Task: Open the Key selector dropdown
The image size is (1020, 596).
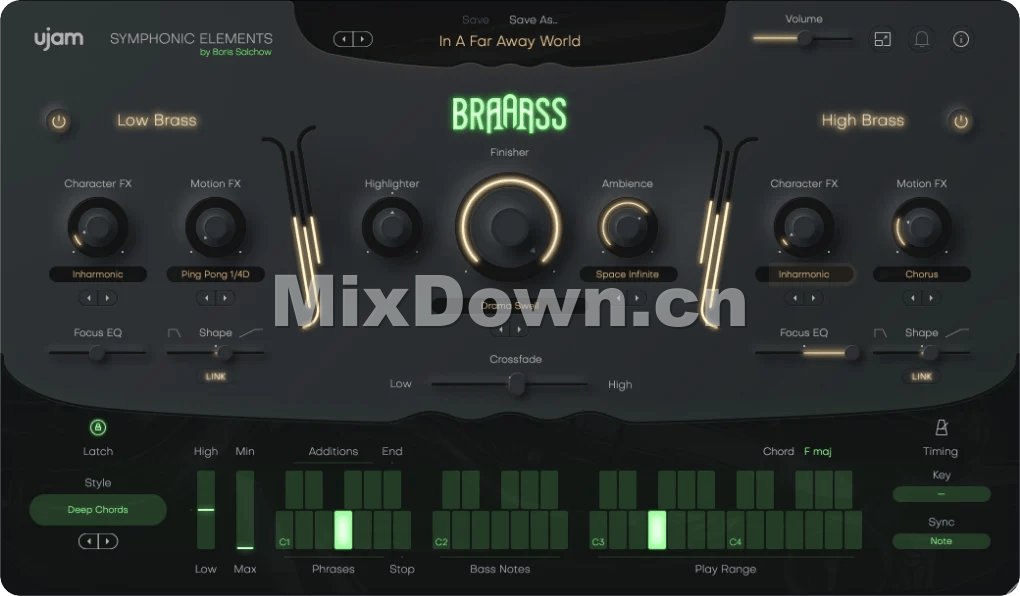Action: (x=941, y=494)
